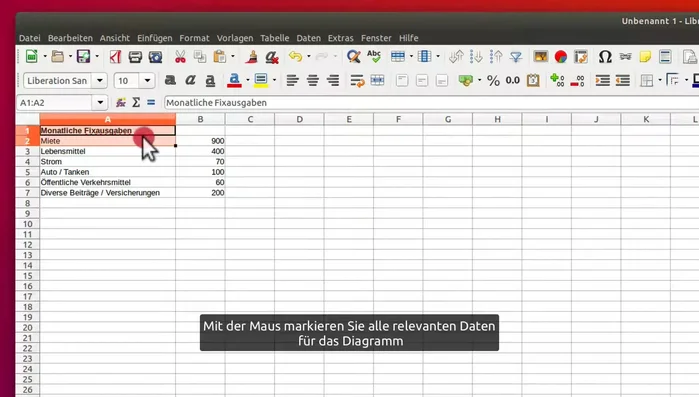Format as percent icon

[x=493, y=81]
